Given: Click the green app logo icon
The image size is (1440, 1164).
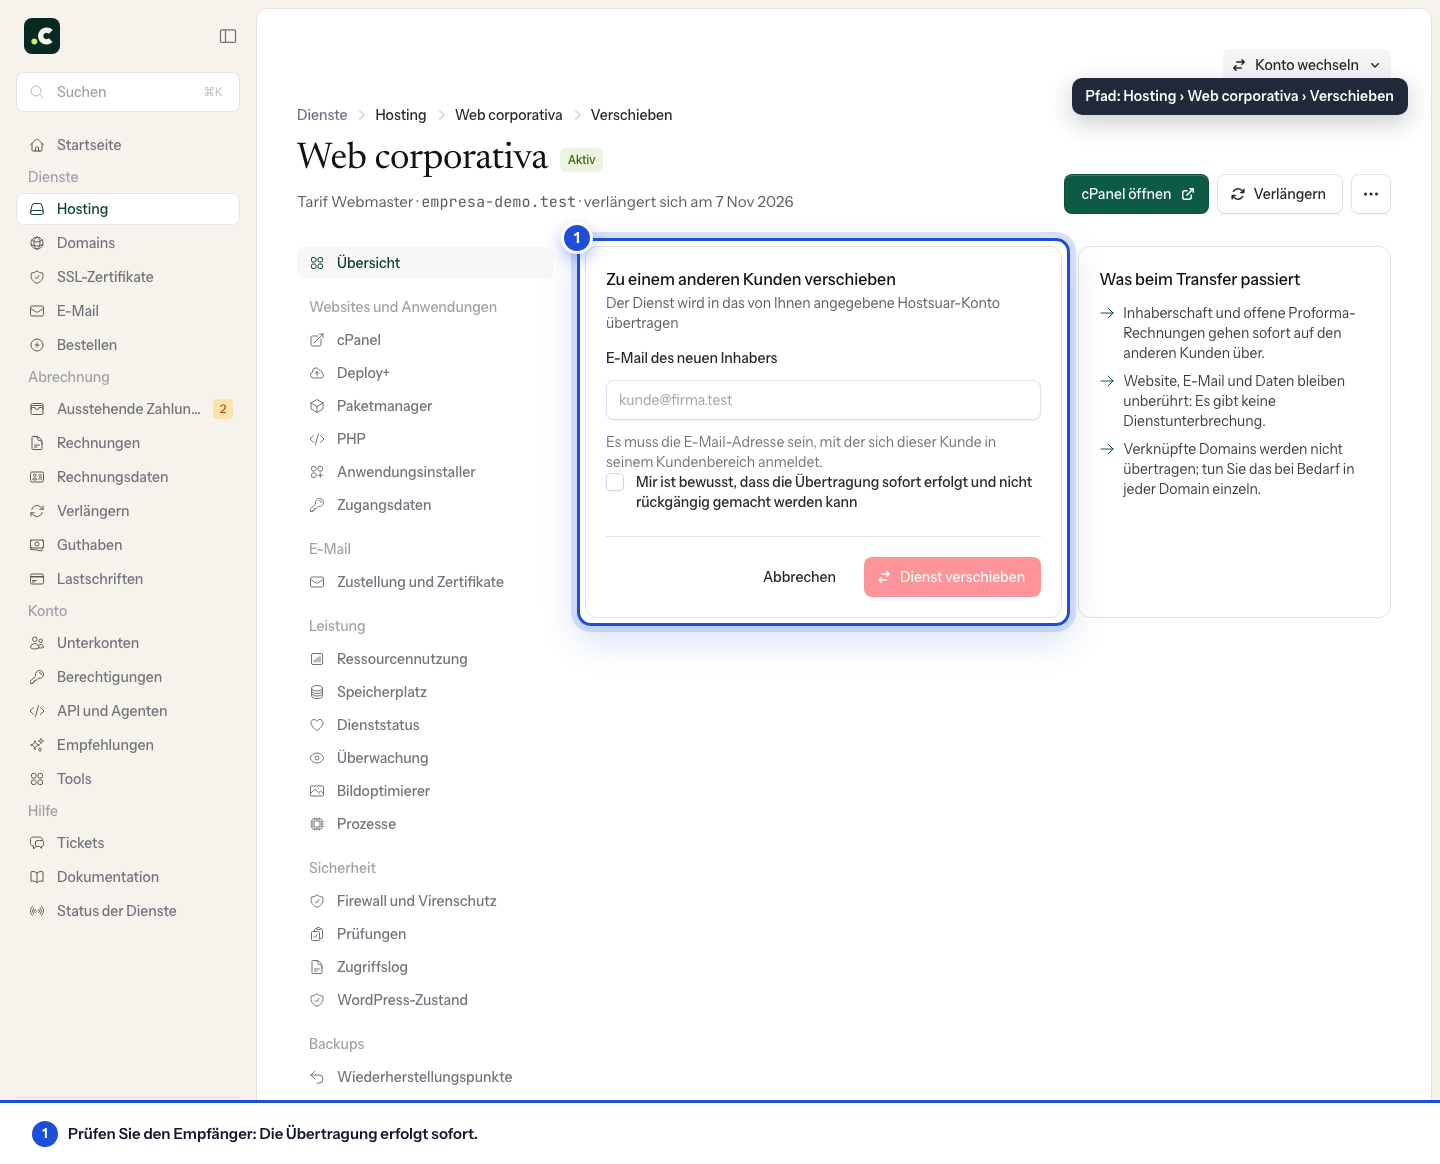Looking at the screenshot, I should tap(42, 36).
